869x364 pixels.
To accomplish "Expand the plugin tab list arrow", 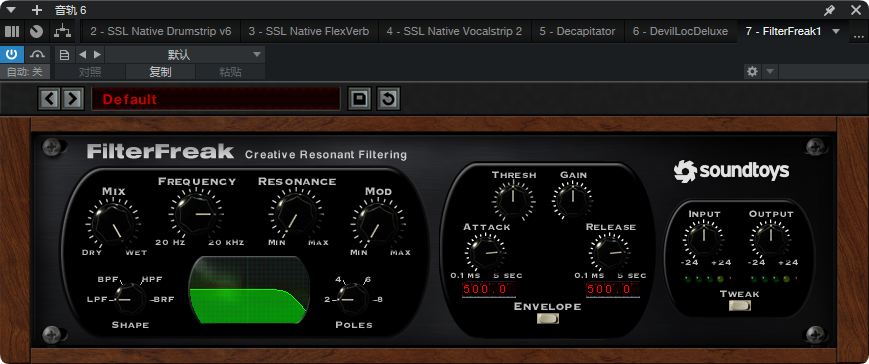I will coord(836,32).
